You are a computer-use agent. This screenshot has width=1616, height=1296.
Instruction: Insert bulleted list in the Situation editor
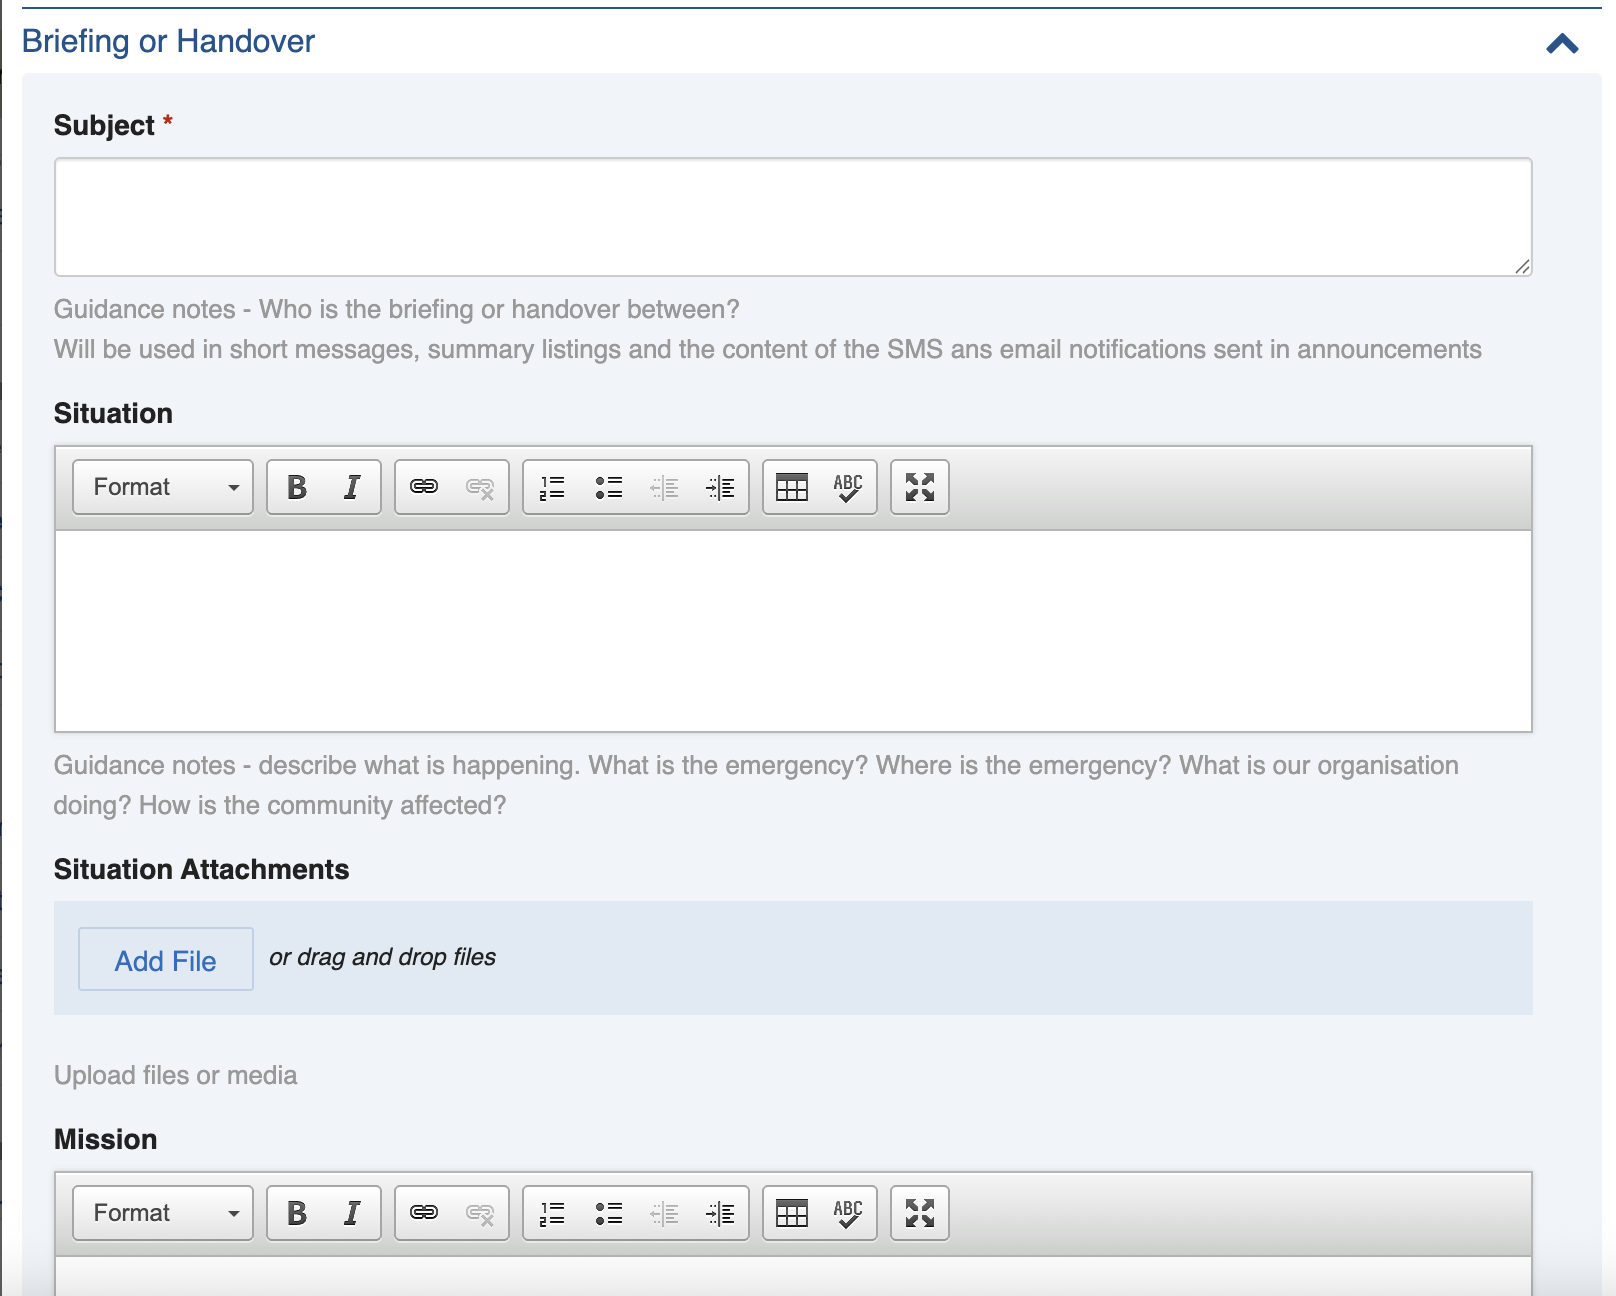[x=608, y=487]
